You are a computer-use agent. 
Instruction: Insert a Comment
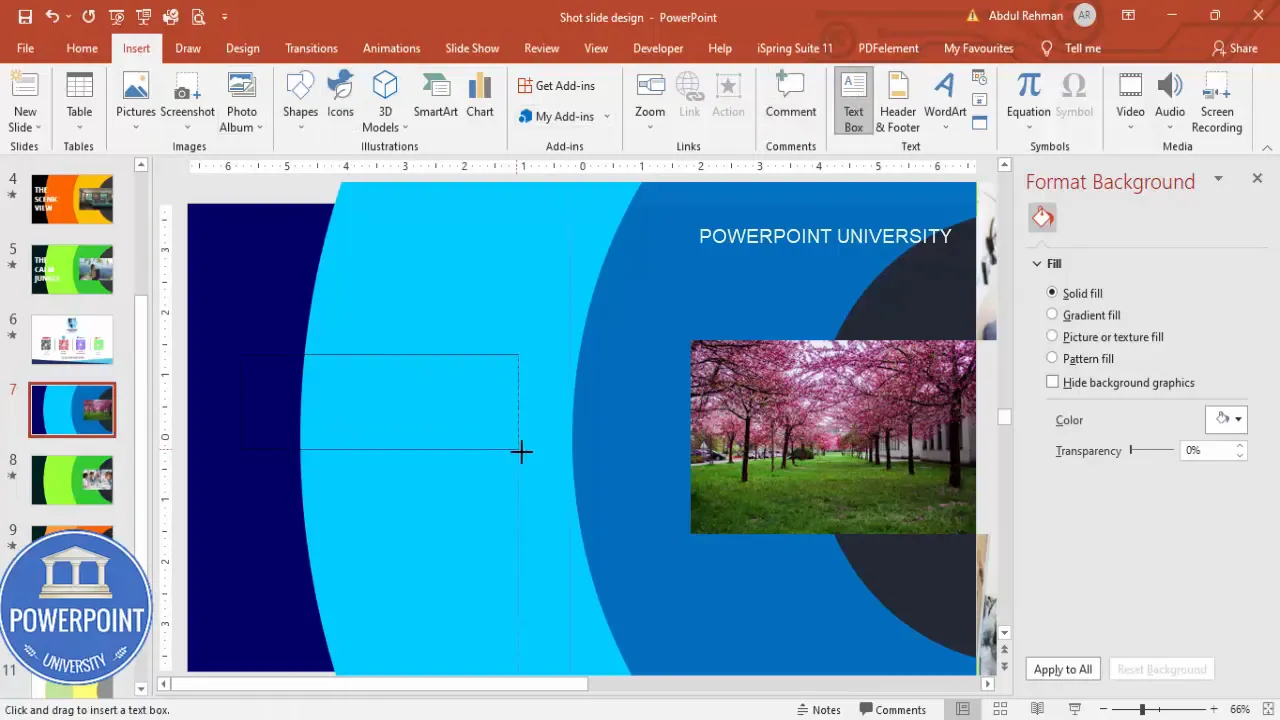click(791, 95)
